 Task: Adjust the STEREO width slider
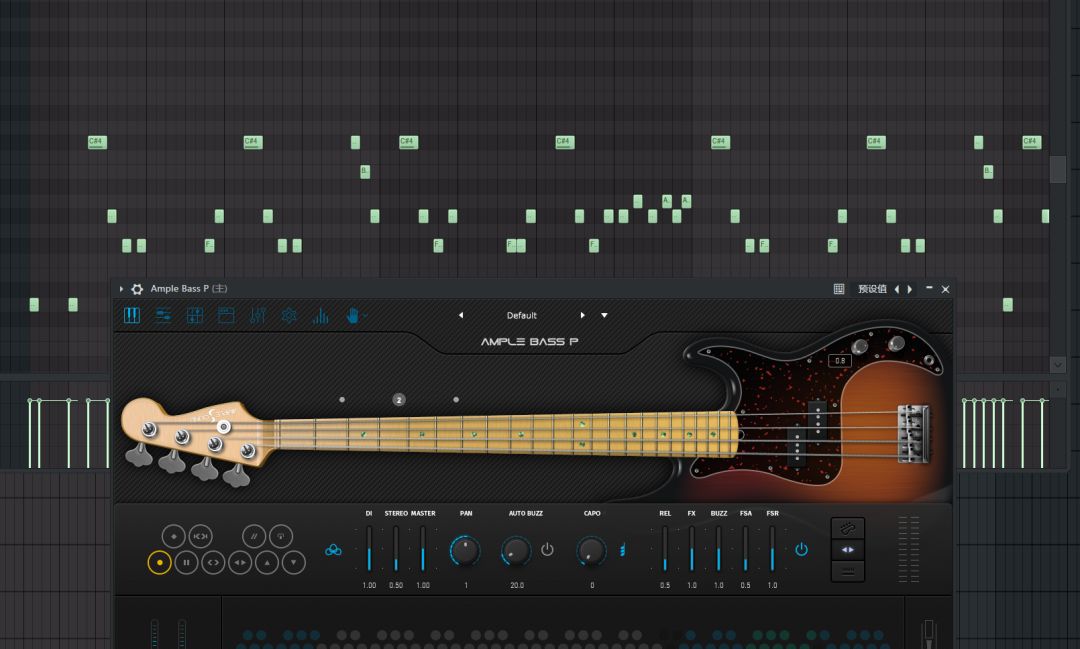point(396,548)
